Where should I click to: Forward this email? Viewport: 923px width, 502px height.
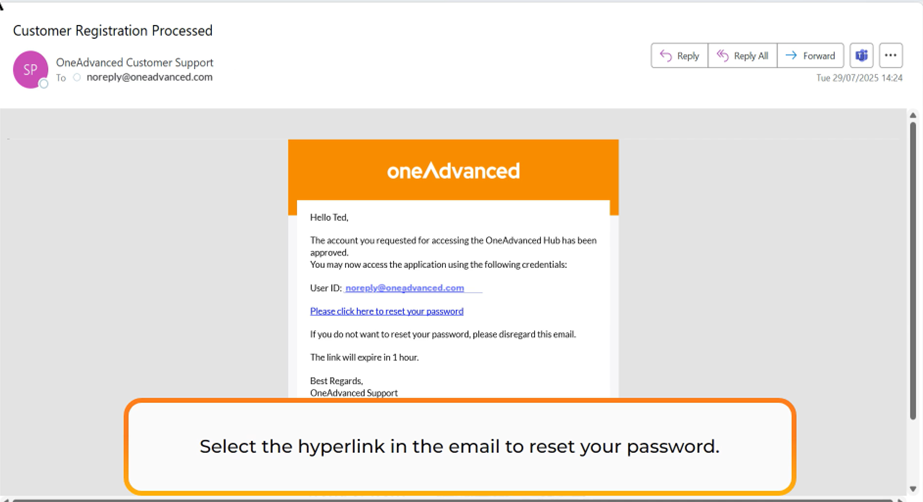tap(810, 56)
